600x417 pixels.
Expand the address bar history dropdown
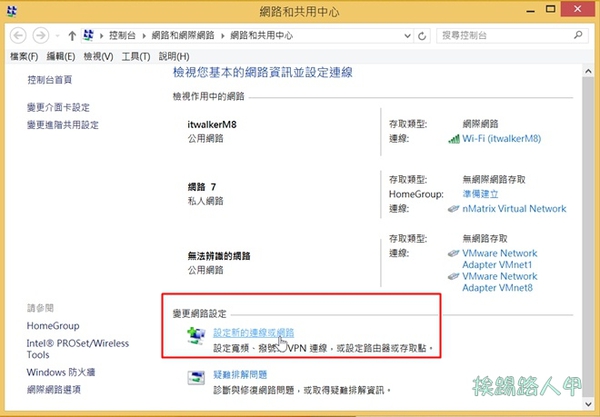[x=408, y=36]
